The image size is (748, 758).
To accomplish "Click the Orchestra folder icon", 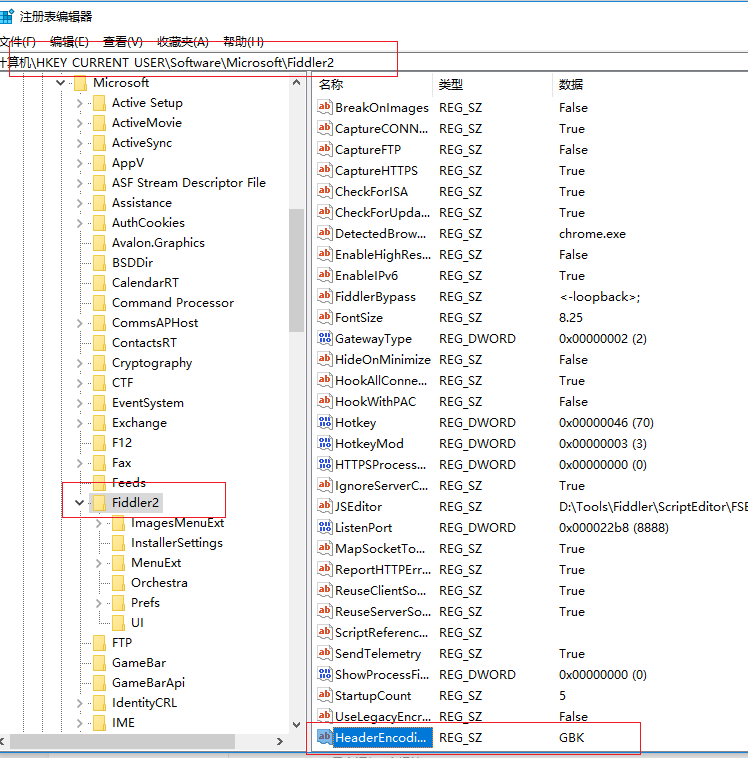I will [x=118, y=583].
